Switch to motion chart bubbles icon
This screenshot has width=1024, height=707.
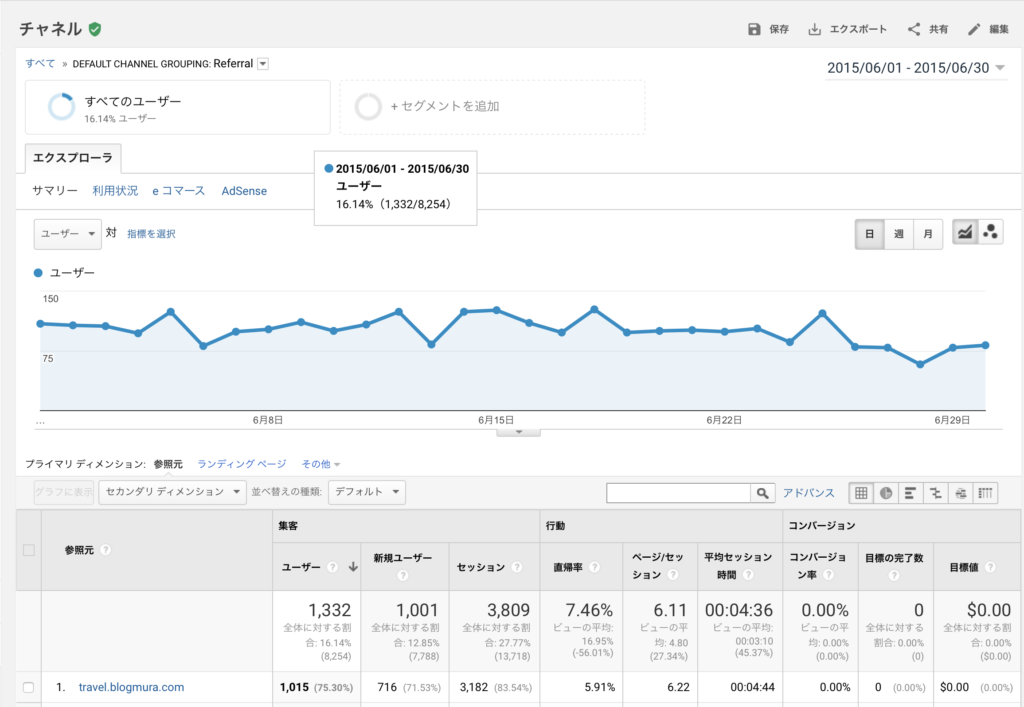[990, 232]
